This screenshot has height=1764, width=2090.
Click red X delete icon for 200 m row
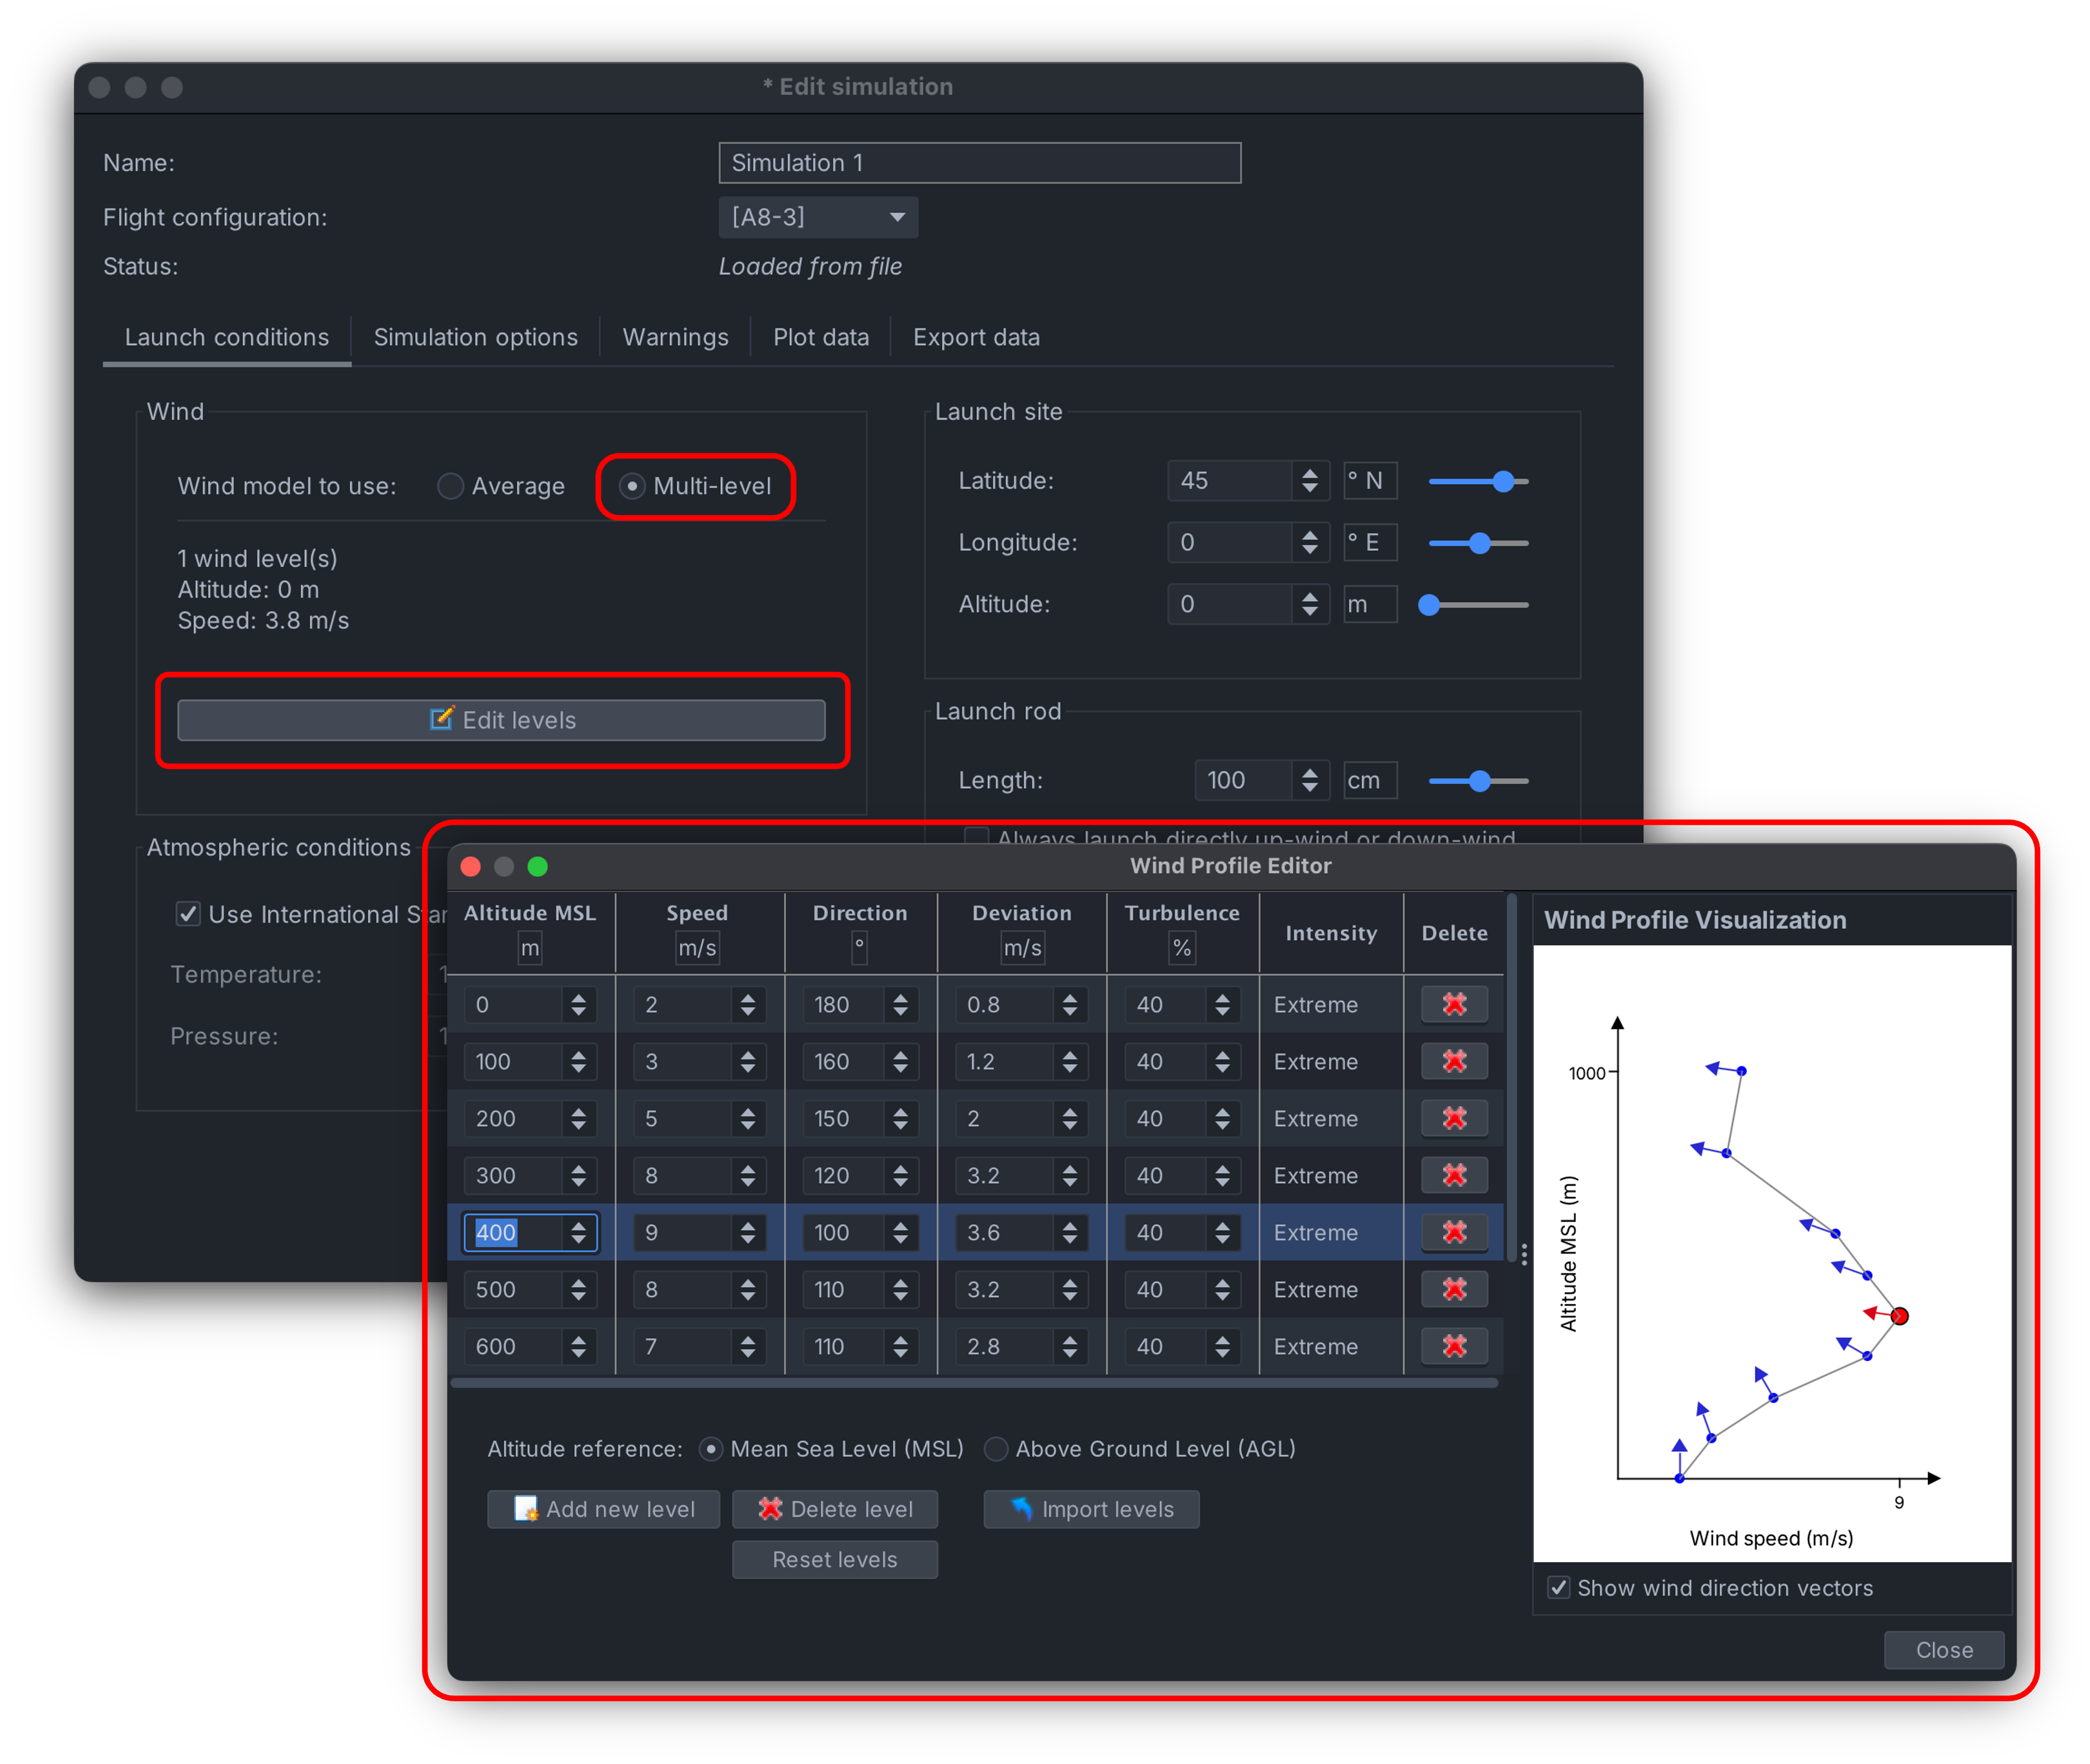1454,1118
